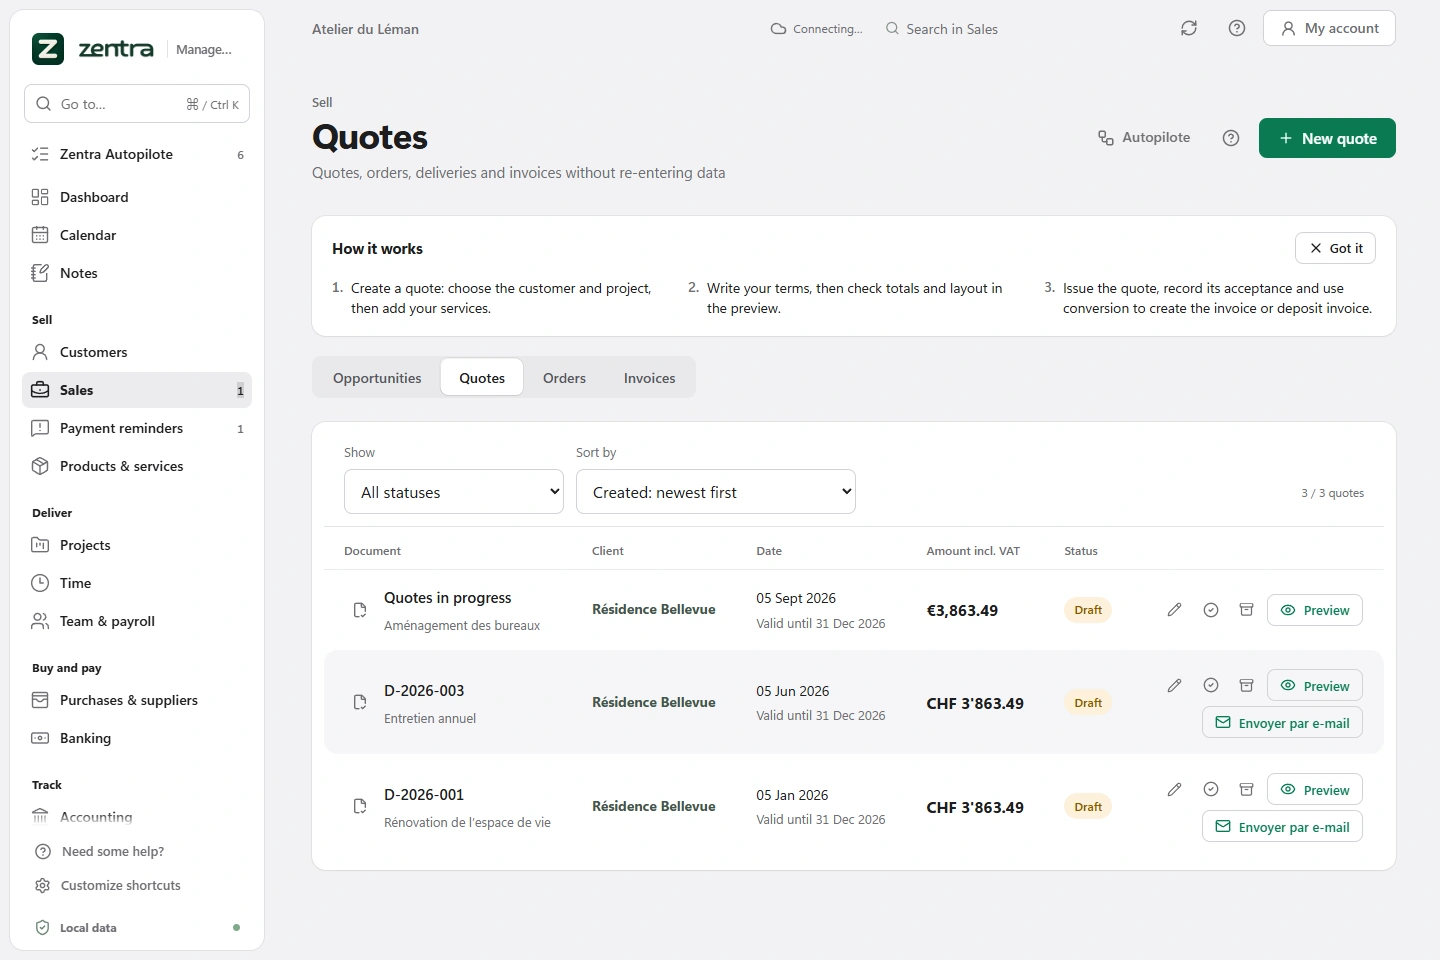
Task: Open Notes from the sidebar
Action: click(x=137, y=273)
